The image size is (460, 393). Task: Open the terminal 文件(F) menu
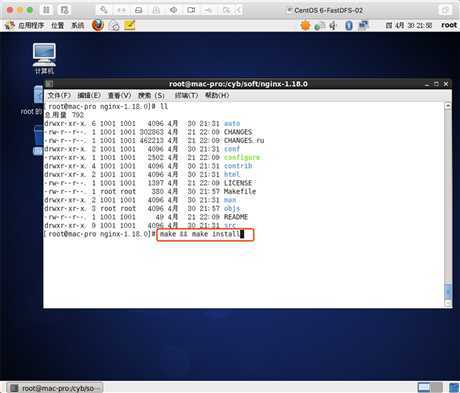pos(59,95)
